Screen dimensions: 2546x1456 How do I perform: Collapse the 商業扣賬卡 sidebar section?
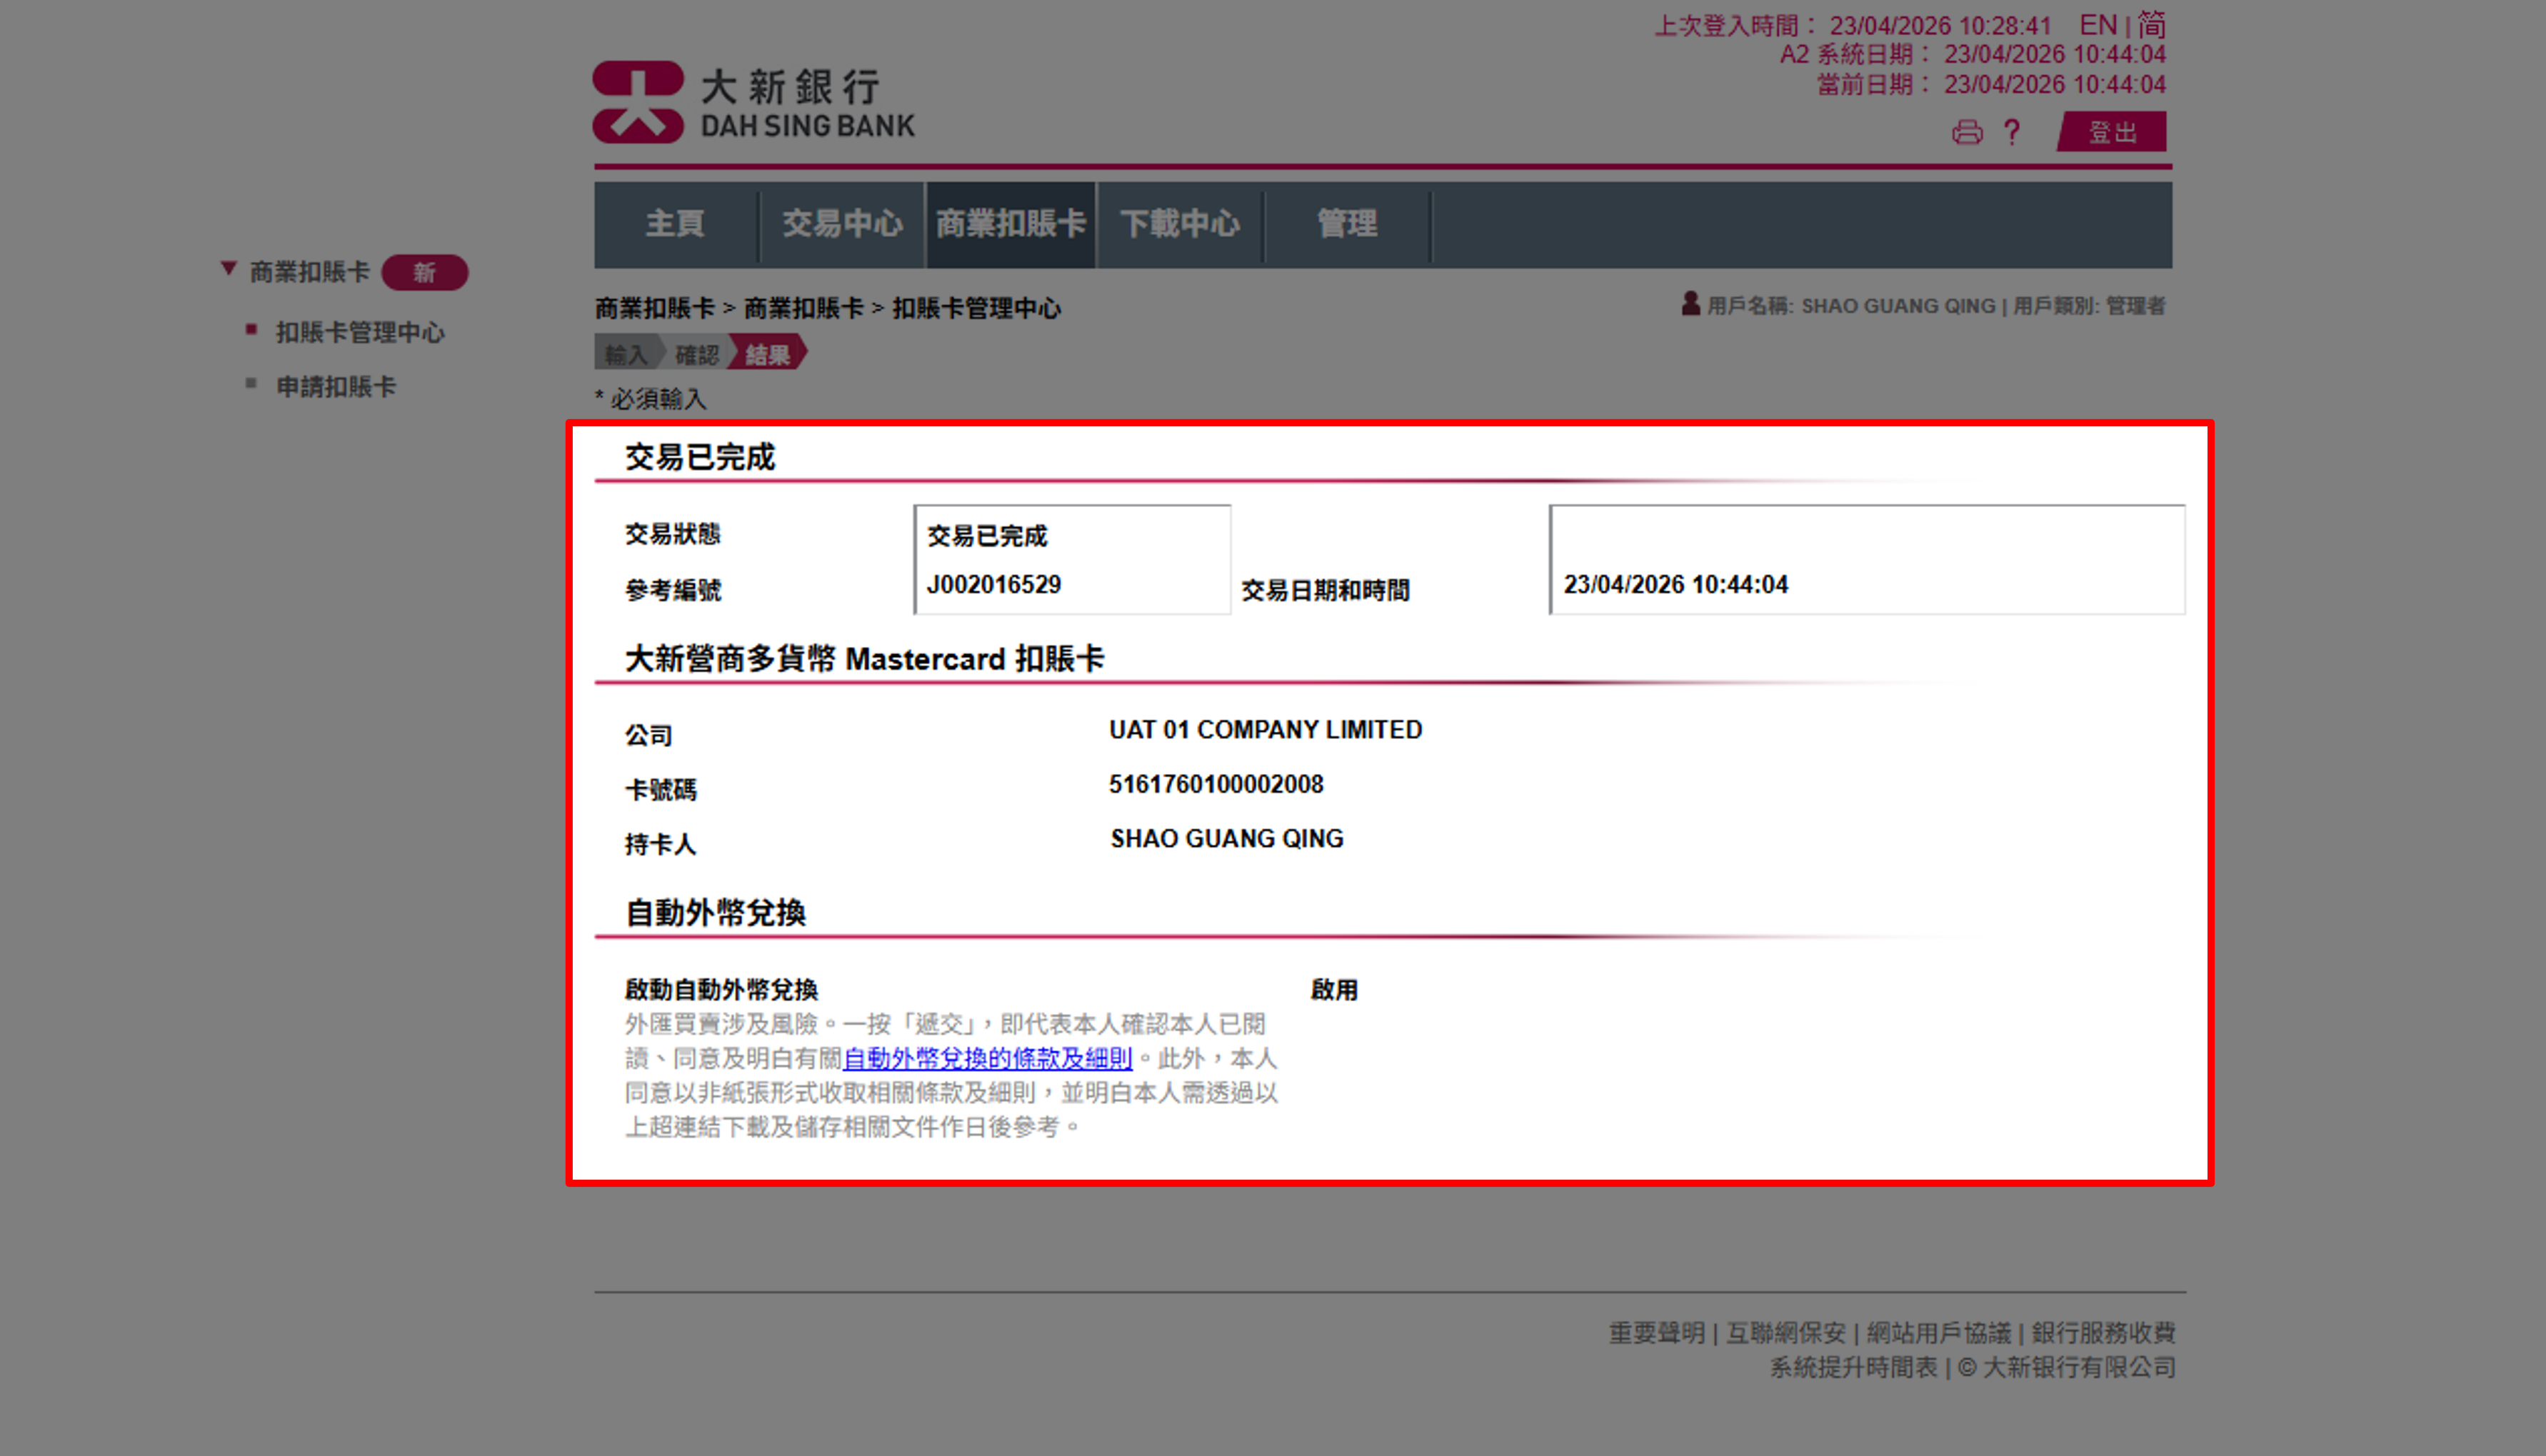(228, 268)
